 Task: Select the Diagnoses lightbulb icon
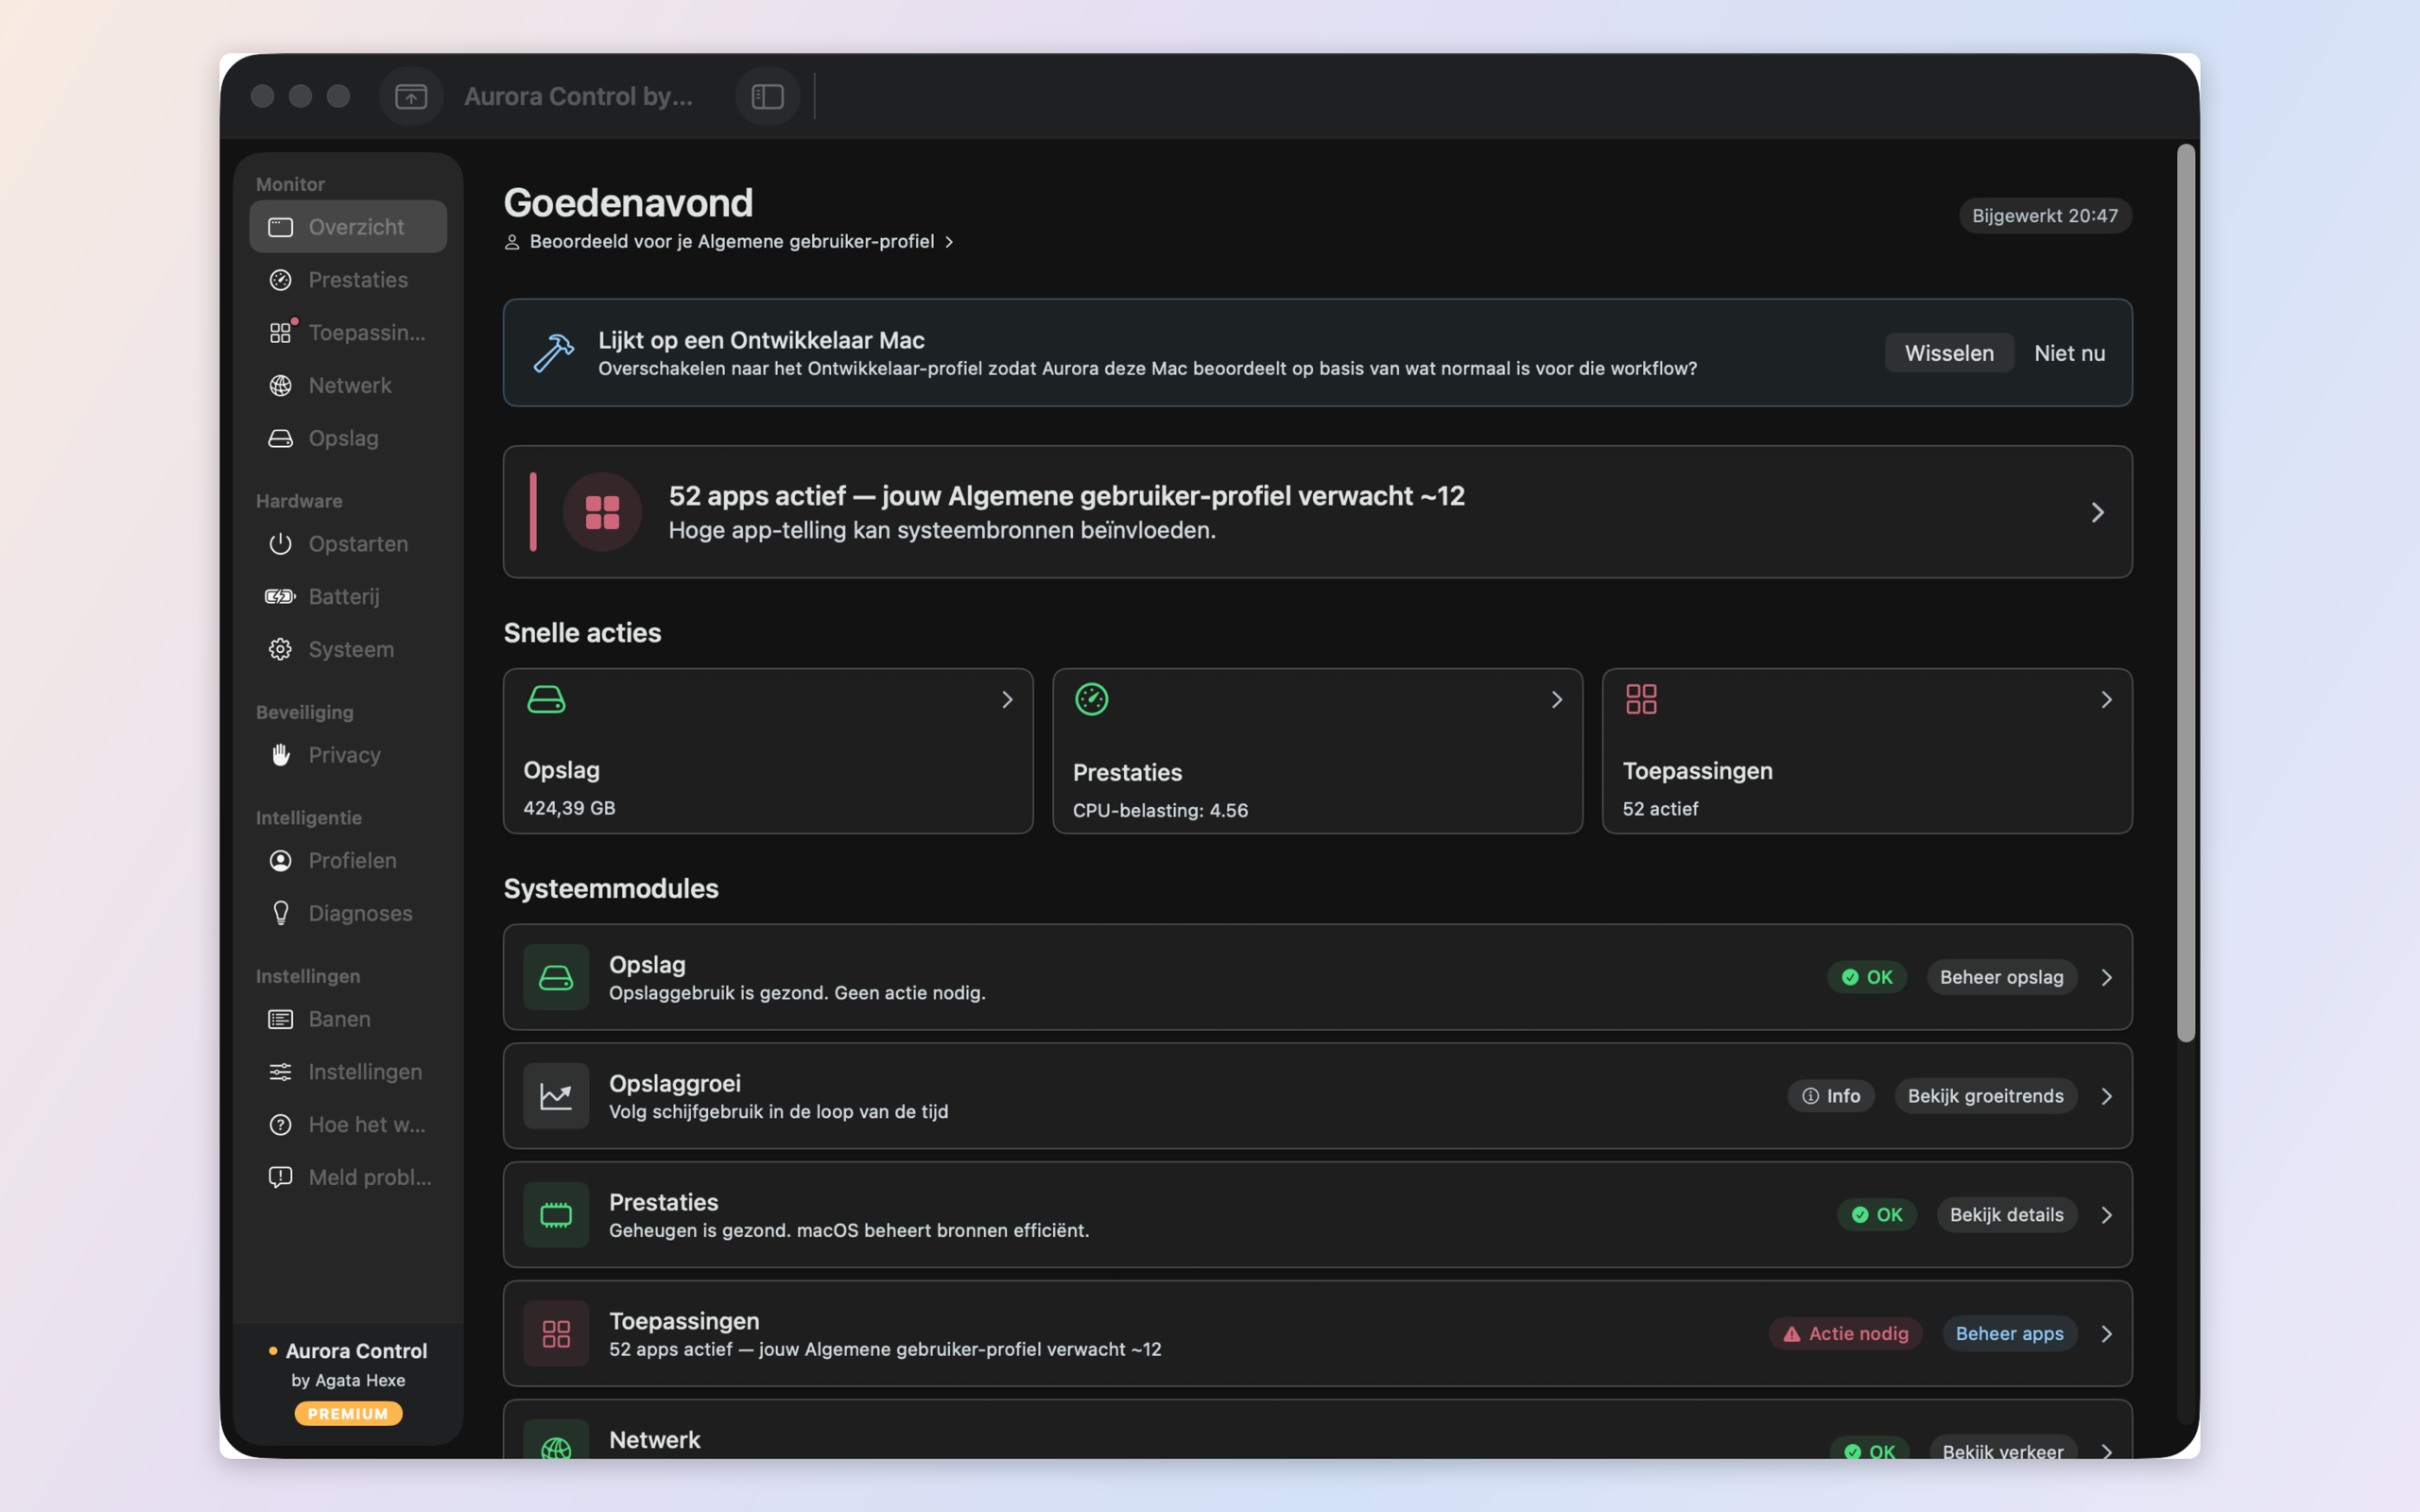[280, 913]
